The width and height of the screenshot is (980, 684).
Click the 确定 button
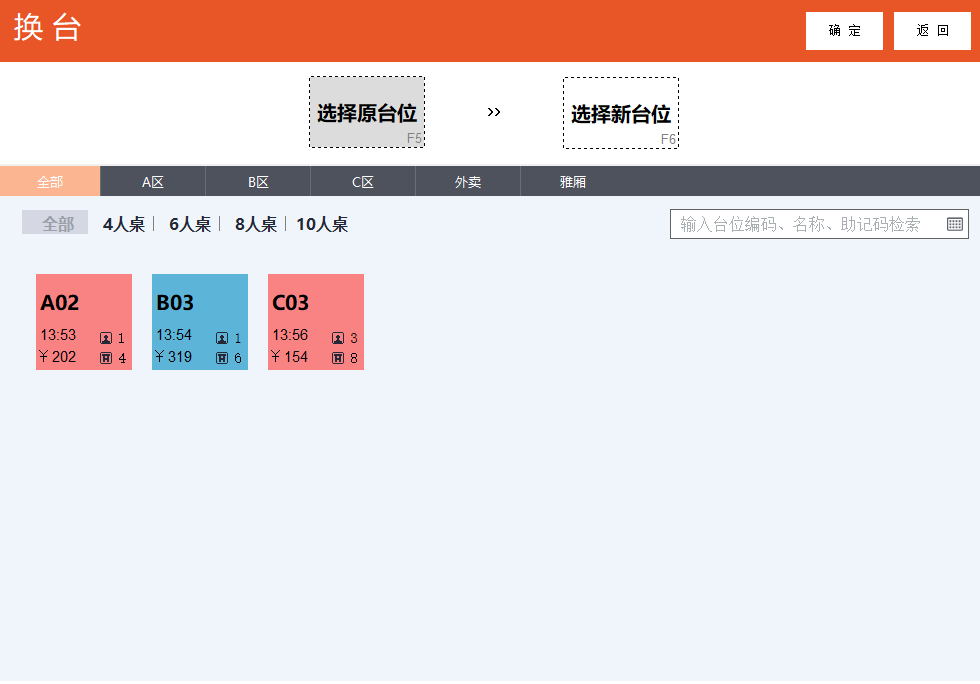click(x=844, y=31)
